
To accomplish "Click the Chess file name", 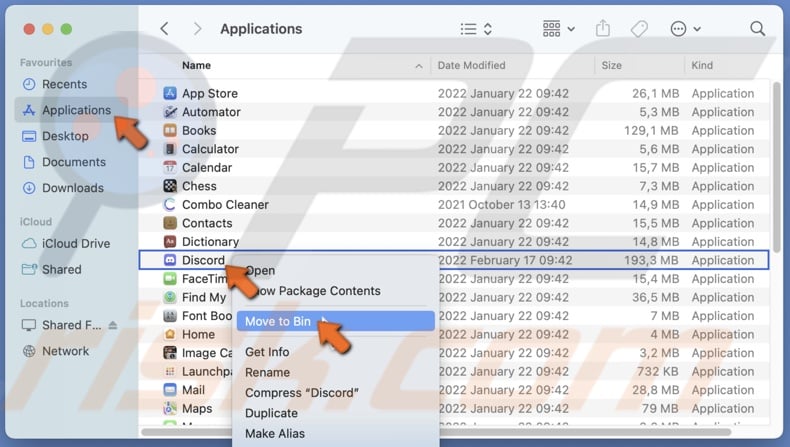I will point(199,186).
